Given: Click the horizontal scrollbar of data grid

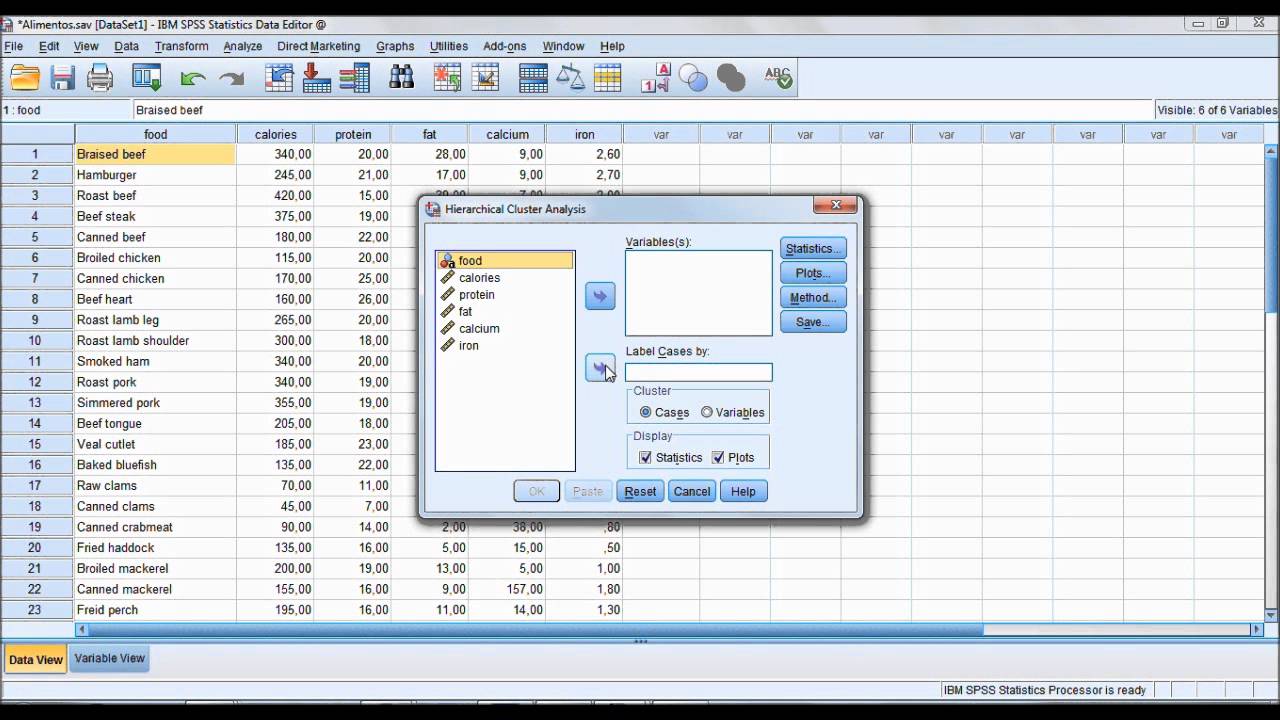Looking at the screenshot, I should coord(669,630).
